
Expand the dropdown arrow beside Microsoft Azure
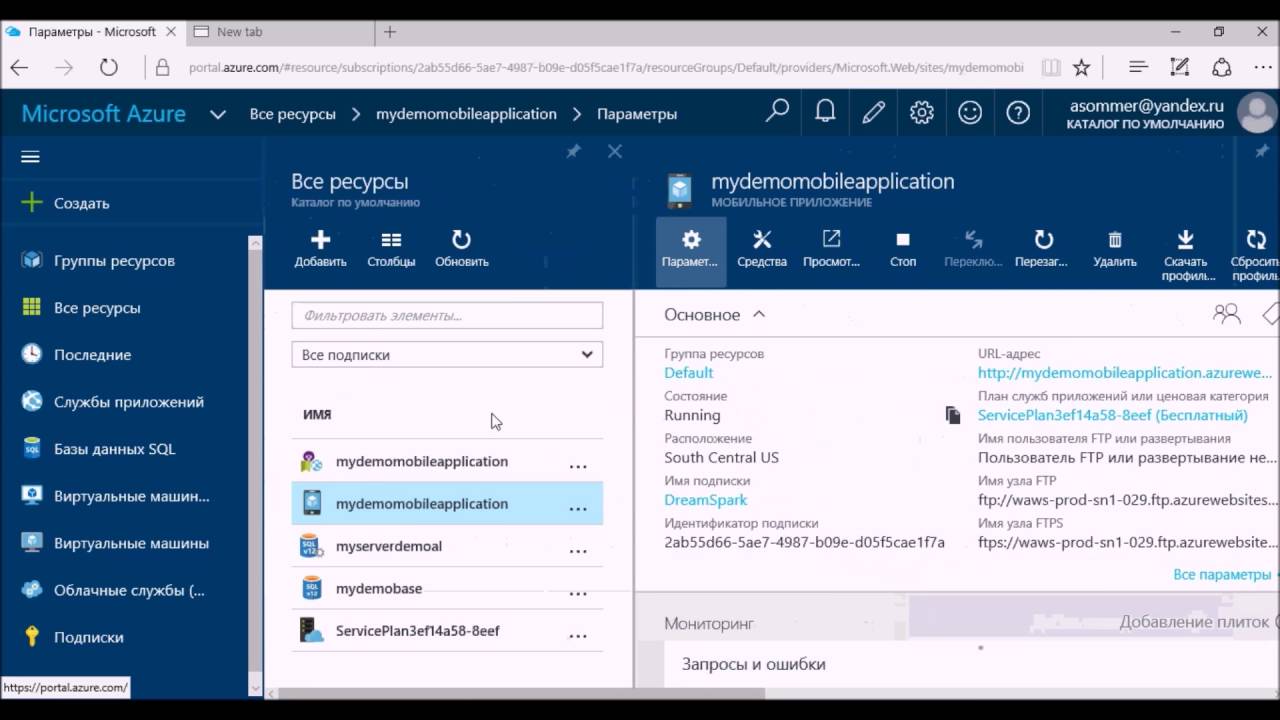218,115
